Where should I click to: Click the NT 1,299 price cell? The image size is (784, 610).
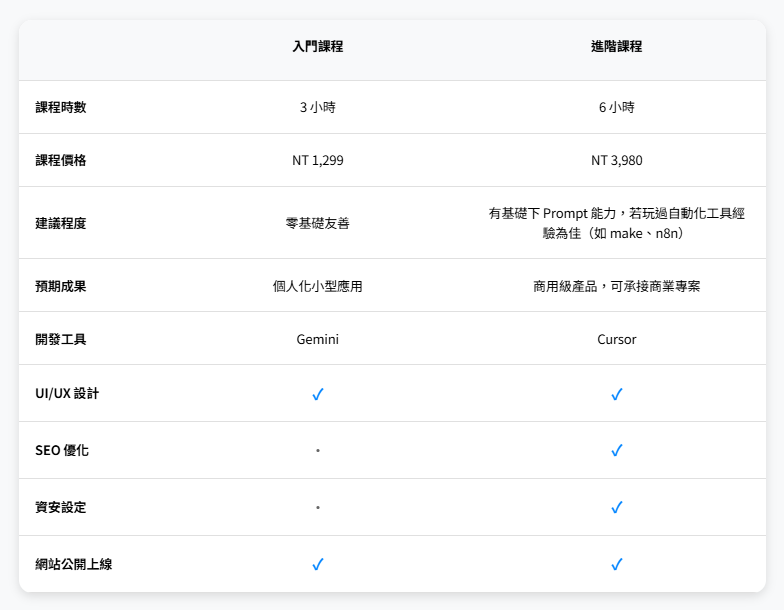click(x=318, y=160)
